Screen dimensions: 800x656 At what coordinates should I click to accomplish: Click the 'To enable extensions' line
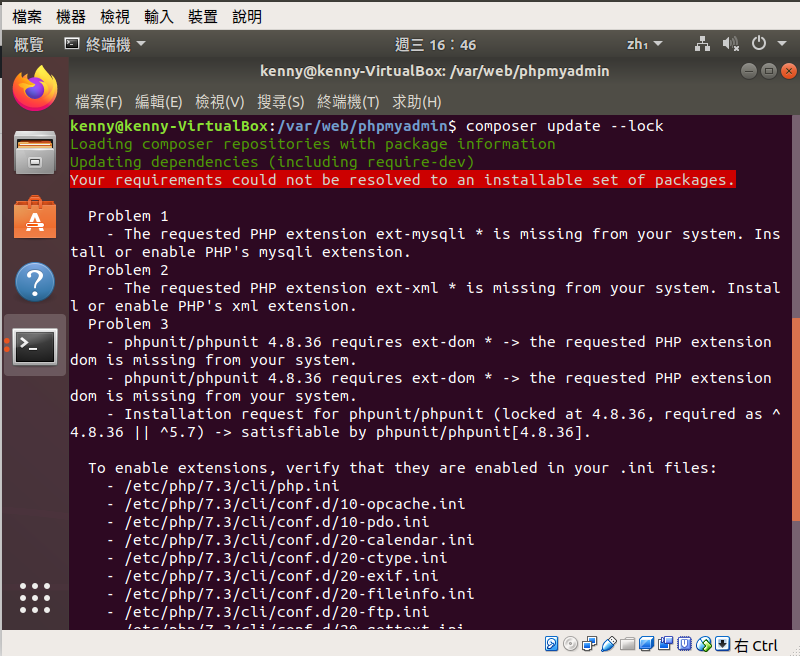tap(403, 468)
